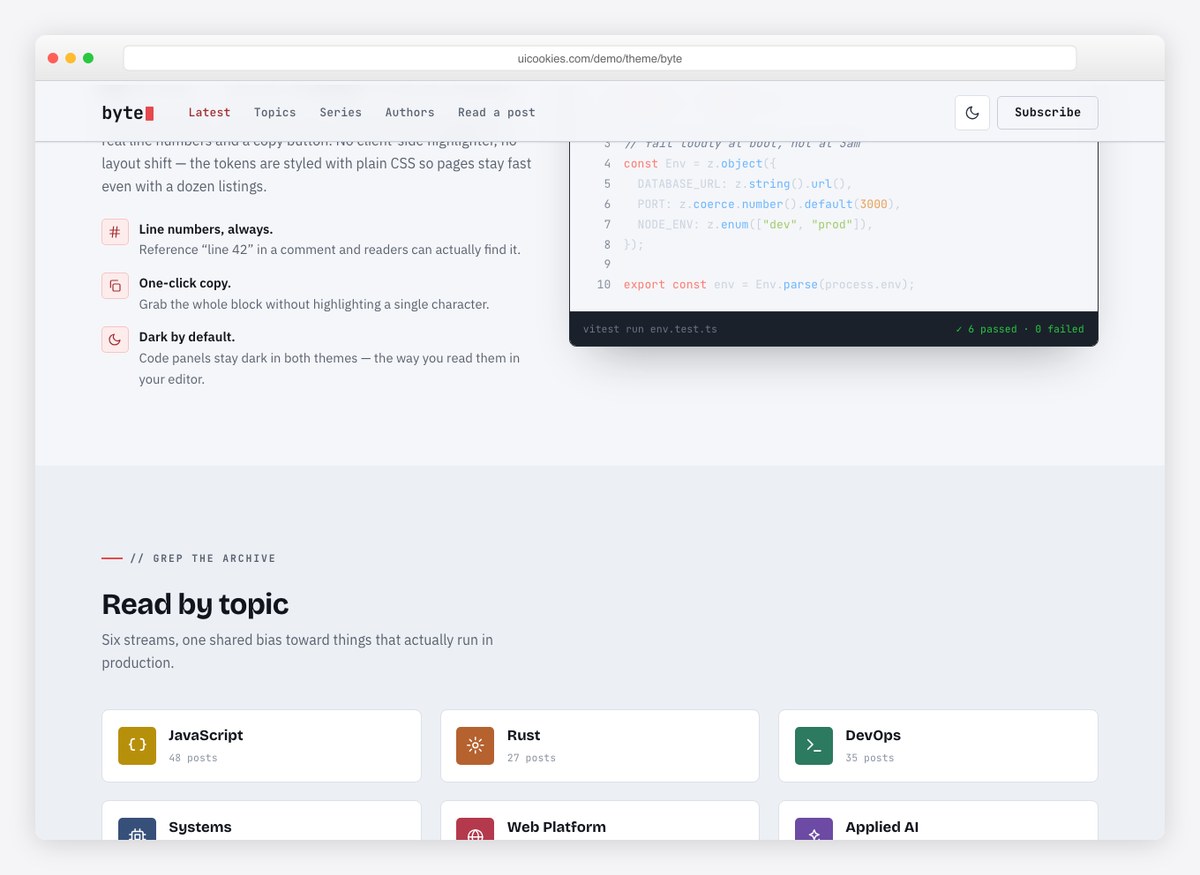Click code line 'export const env = Env.parse'
The height and width of the screenshot is (875, 1200).
tap(769, 285)
